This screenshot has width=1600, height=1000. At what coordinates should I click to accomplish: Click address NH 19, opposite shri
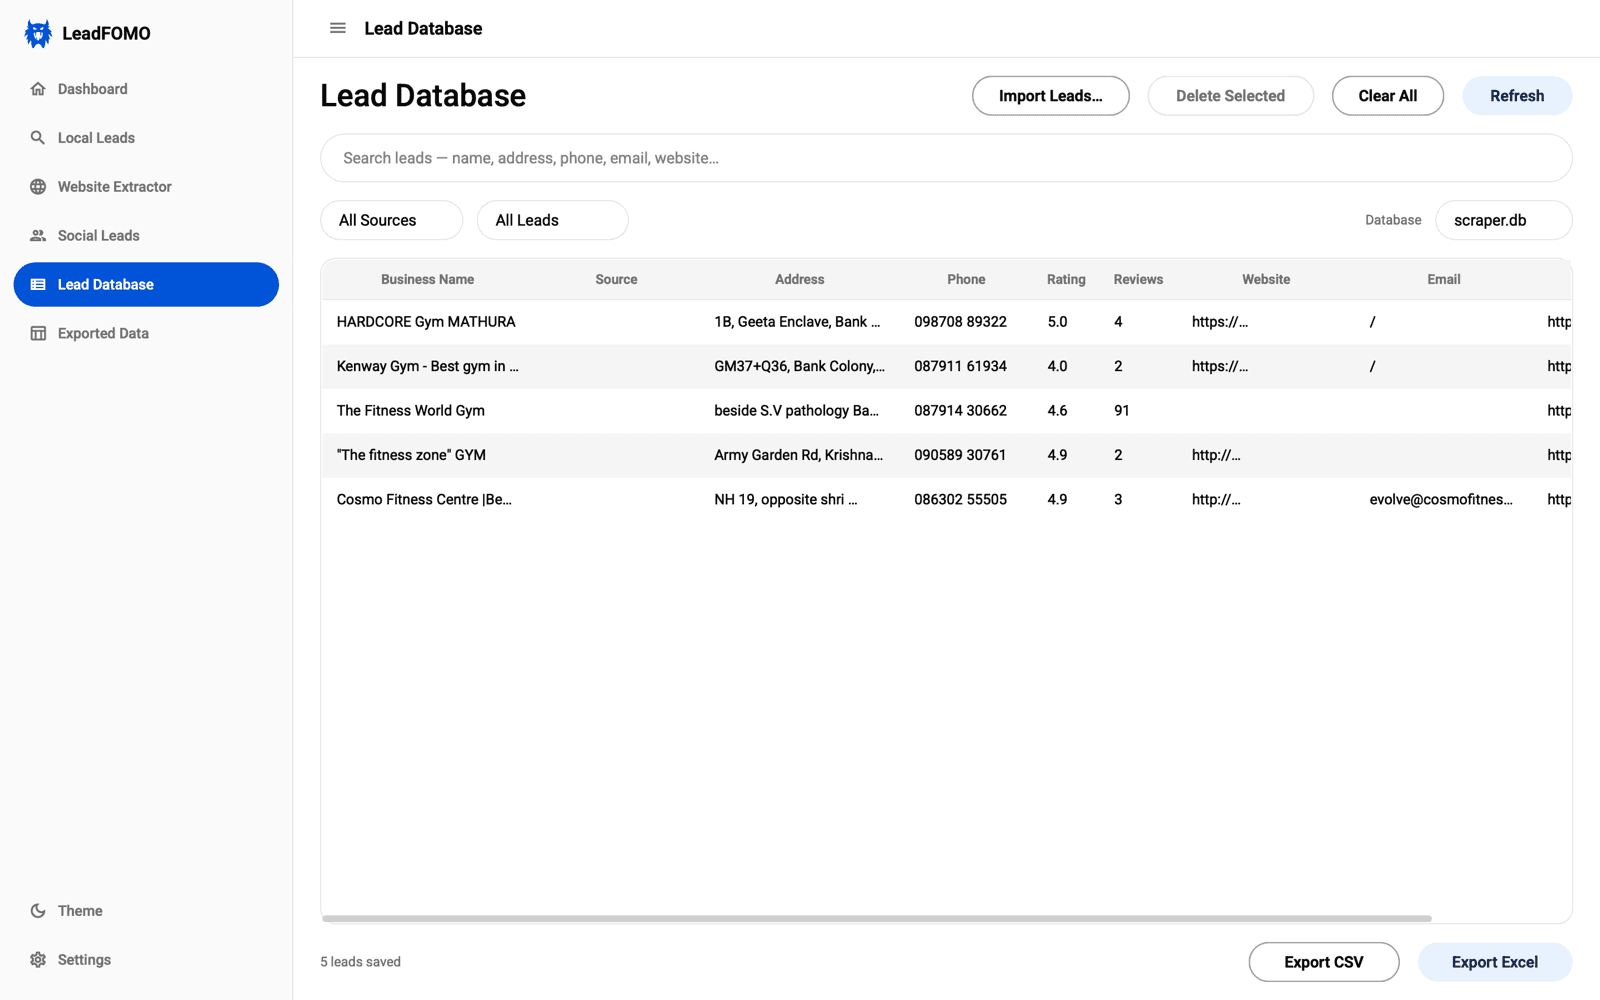pyautogui.click(x=785, y=500)
